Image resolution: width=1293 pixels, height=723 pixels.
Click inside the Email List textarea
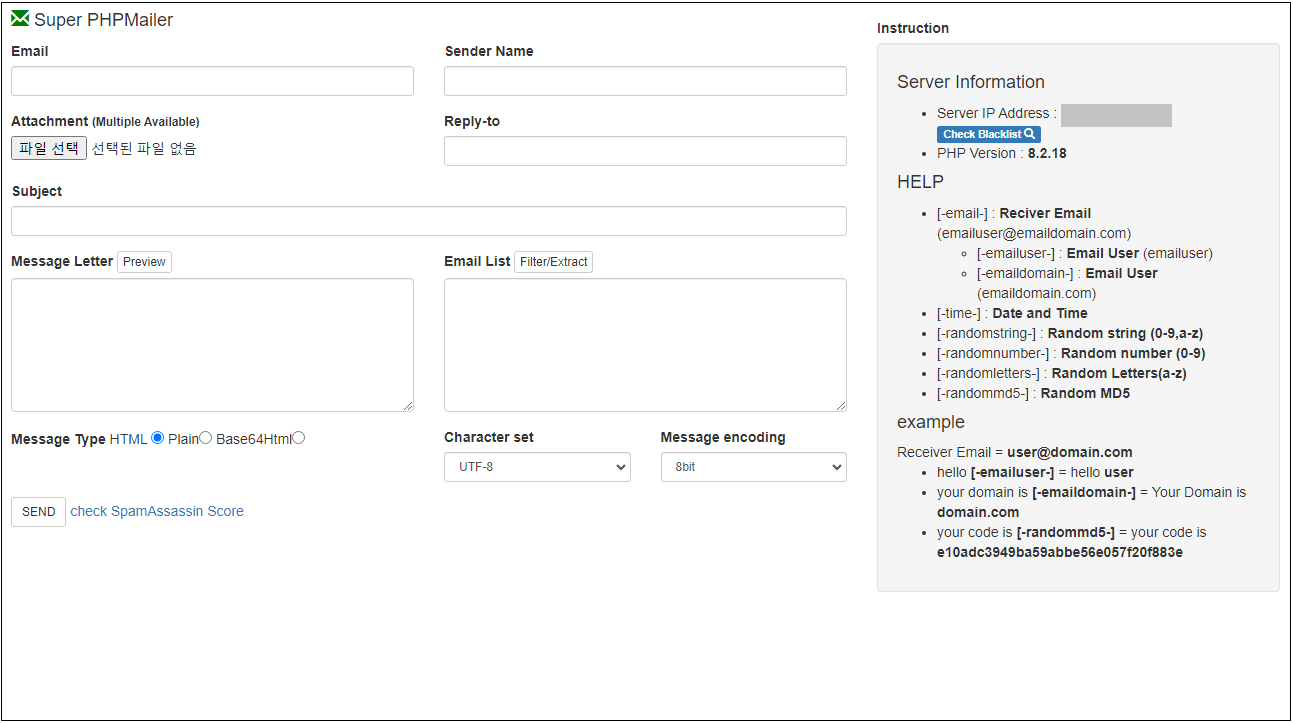pyautogui.click(x=645, y=345)
